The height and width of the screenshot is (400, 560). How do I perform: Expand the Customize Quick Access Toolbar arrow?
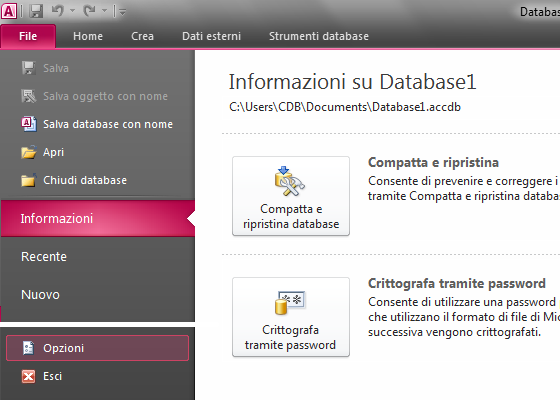[122, 12]
